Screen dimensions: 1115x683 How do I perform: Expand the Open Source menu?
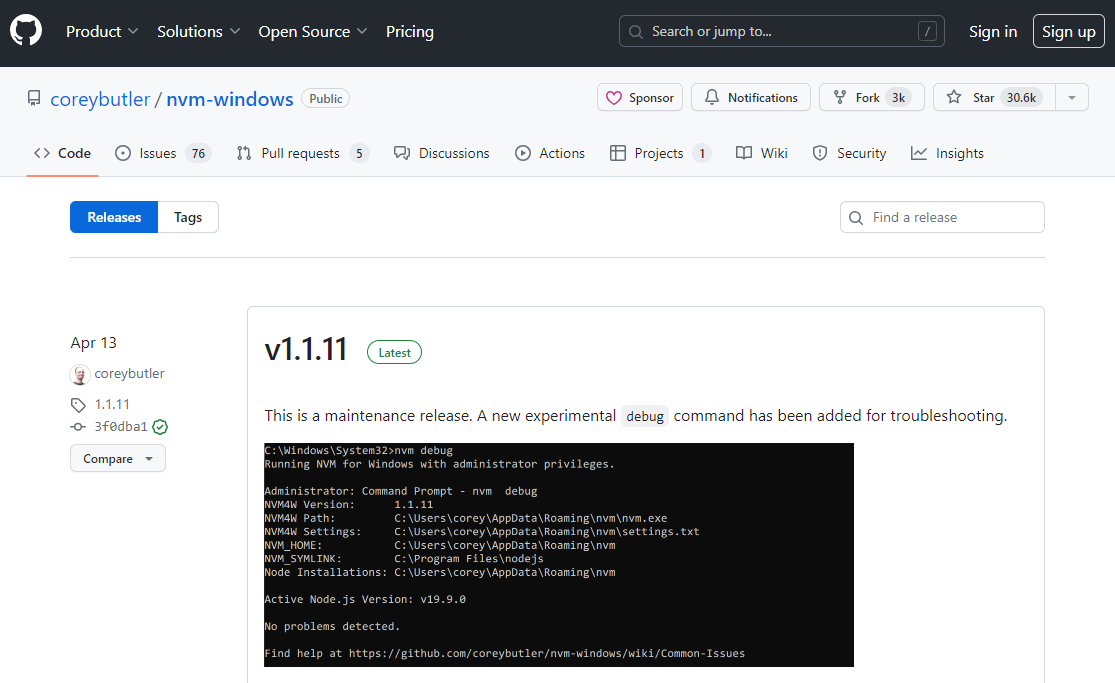(x=312, y=31)
